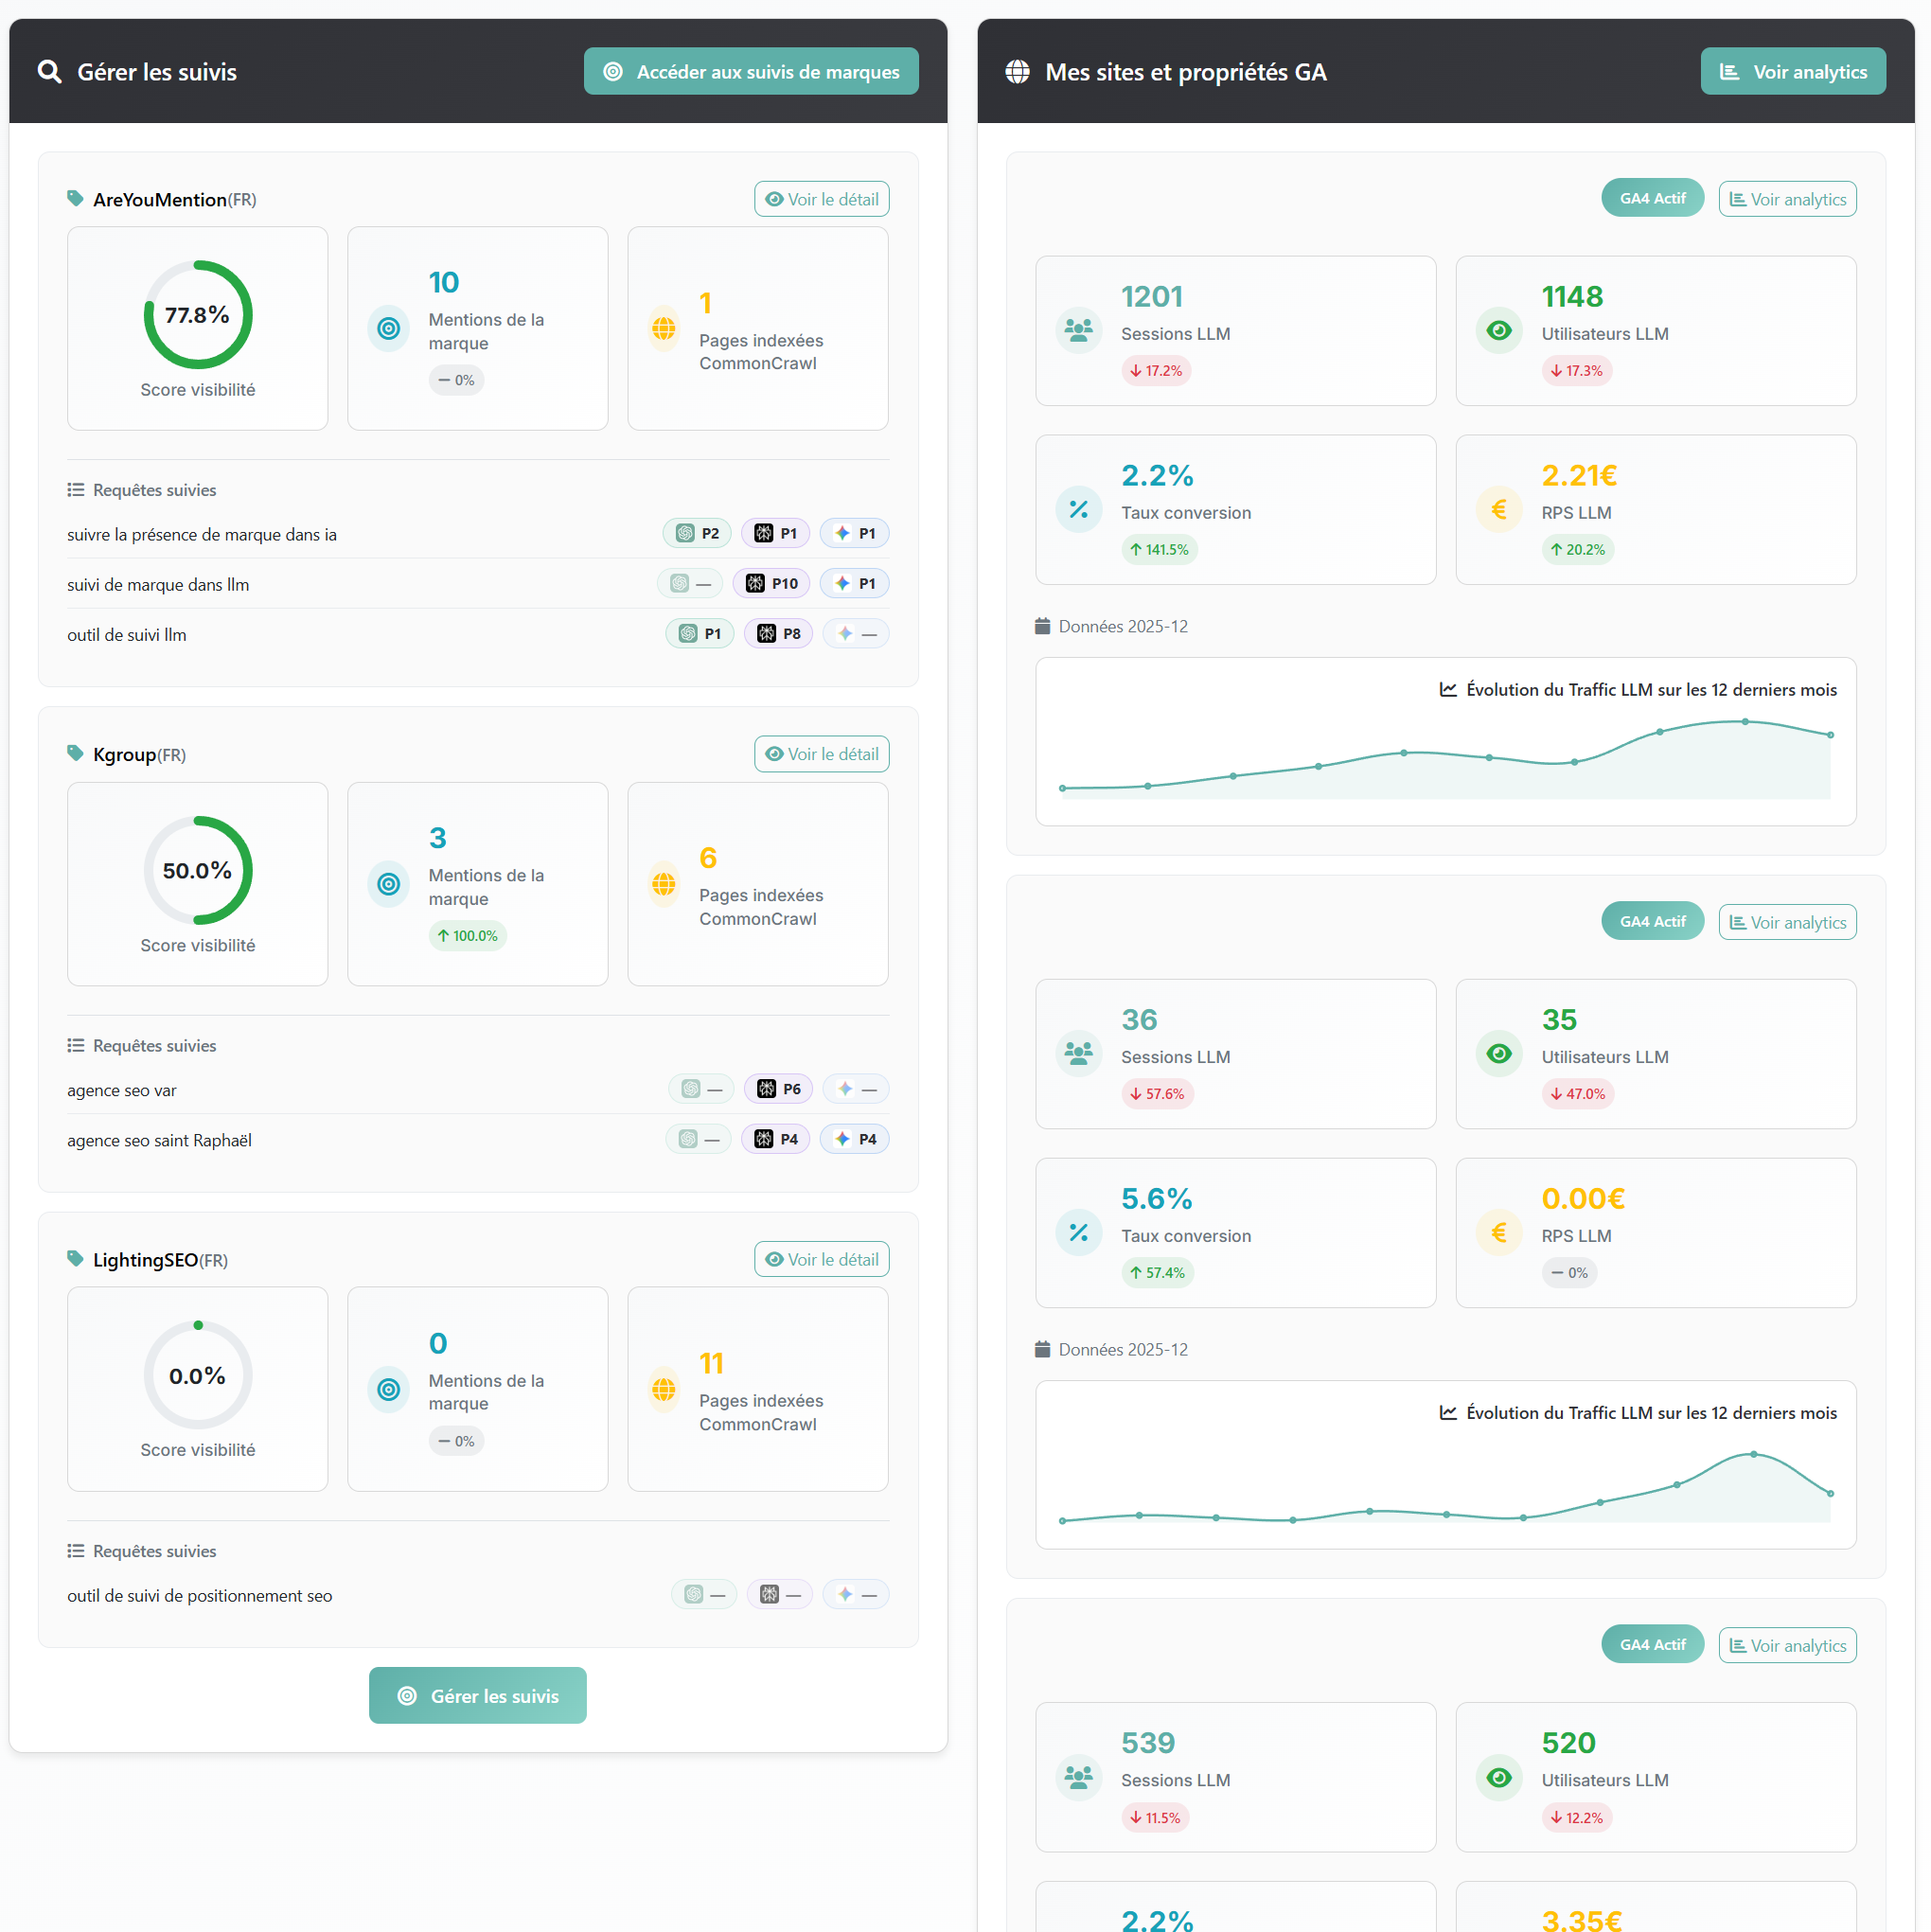Click the Perplexity P10 badge for 'suivi de marque dans llm'
This screenshot has height=1932, width=1931.
[x=771, y=583]
